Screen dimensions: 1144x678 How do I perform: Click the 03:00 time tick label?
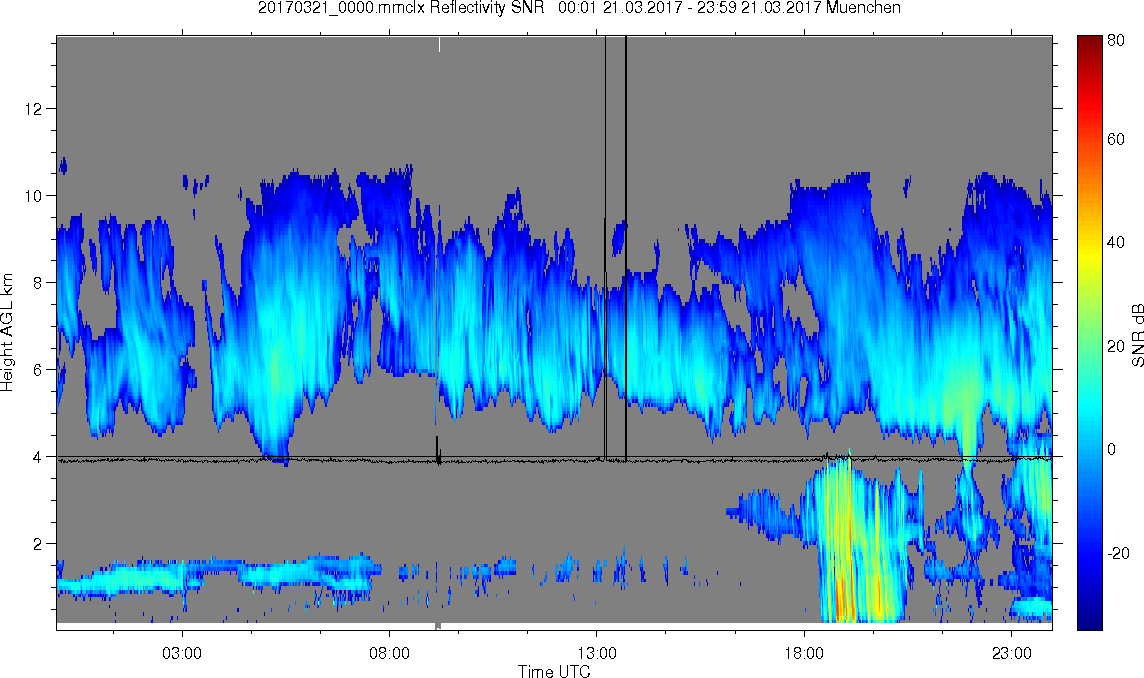tap(182, 653)
